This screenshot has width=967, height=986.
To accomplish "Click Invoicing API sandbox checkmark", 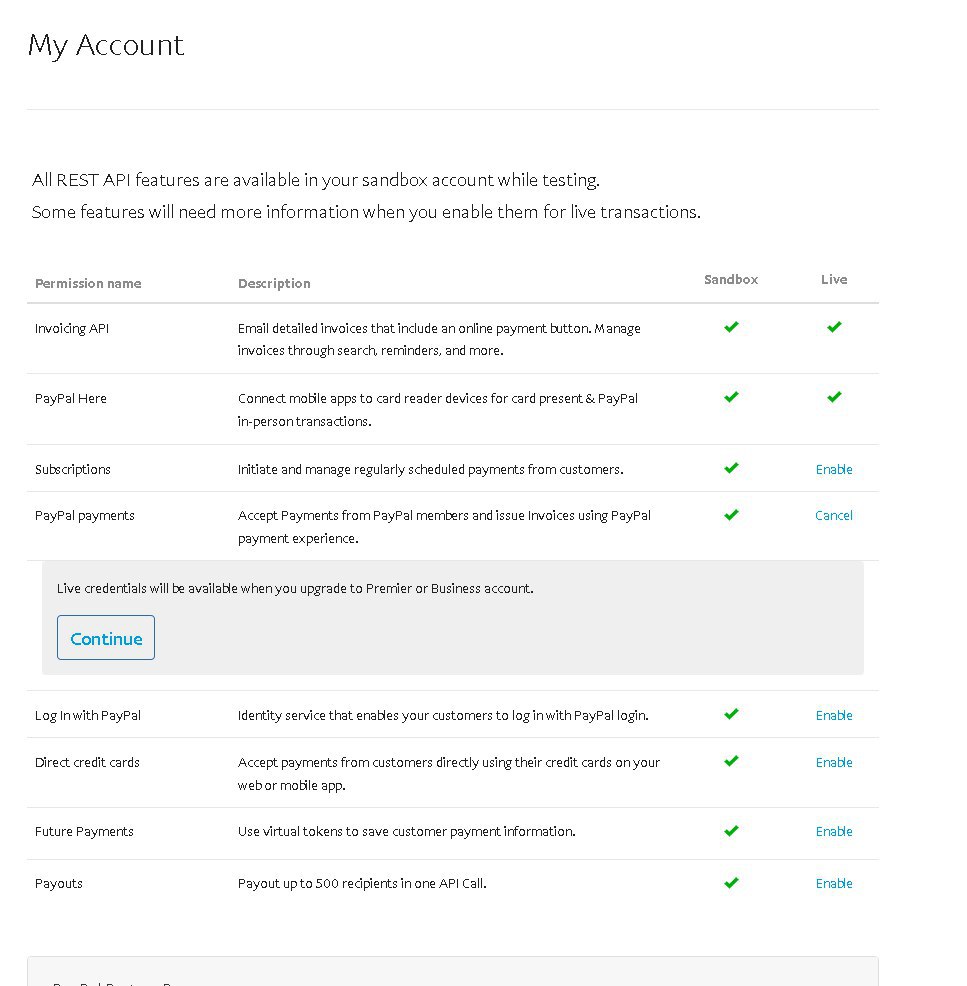I will click(x=731, y=327).
